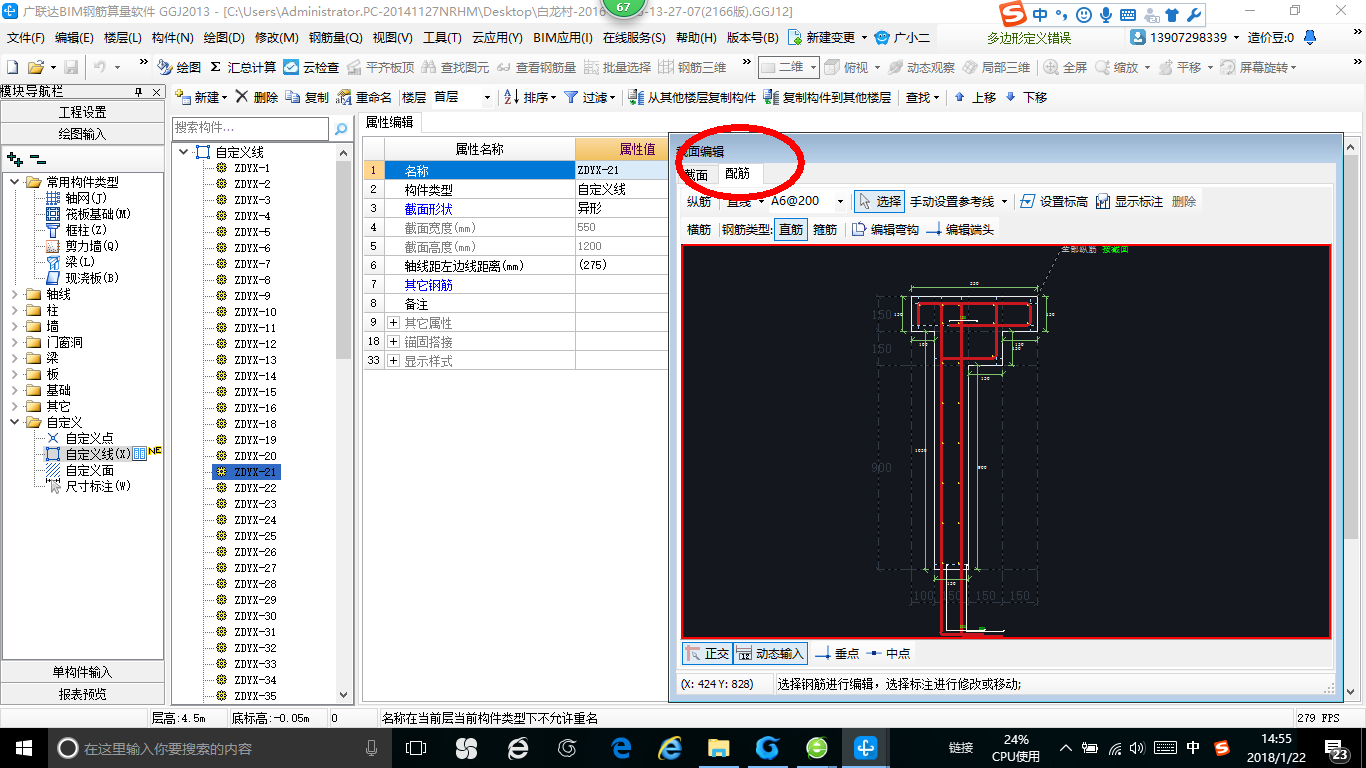Click 设置标高 in rebar toolbar

coord(1054,201)
